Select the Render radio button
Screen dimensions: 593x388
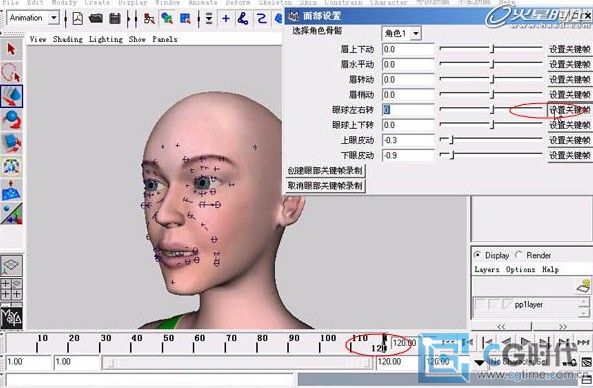[518, 255]
